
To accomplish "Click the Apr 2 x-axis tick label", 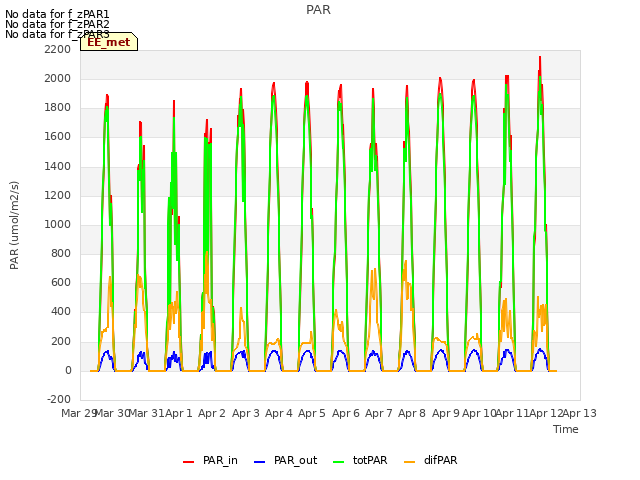I will click(x=212, y=413).
